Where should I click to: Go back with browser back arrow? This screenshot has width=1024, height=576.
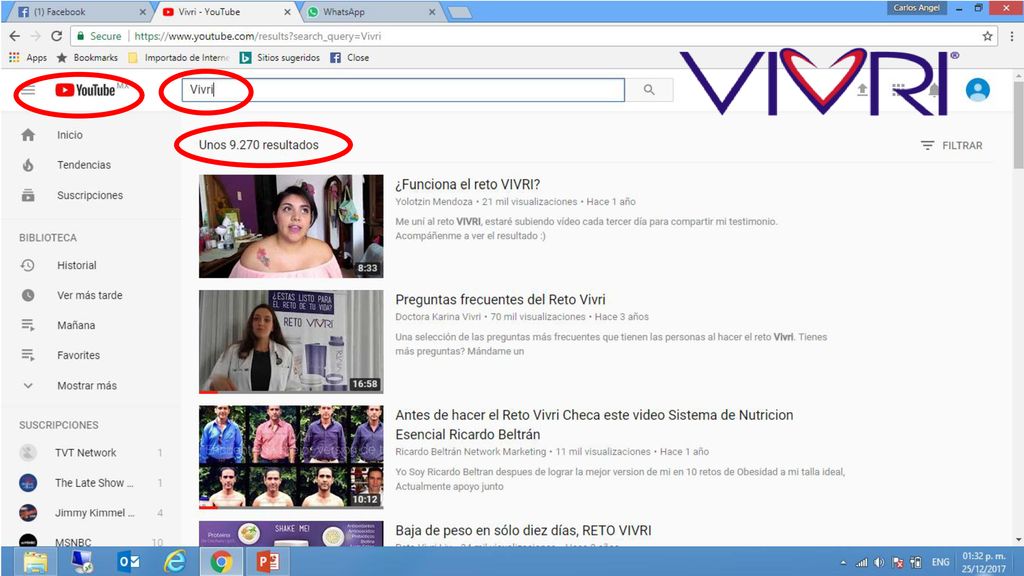(x=14, y=36)
